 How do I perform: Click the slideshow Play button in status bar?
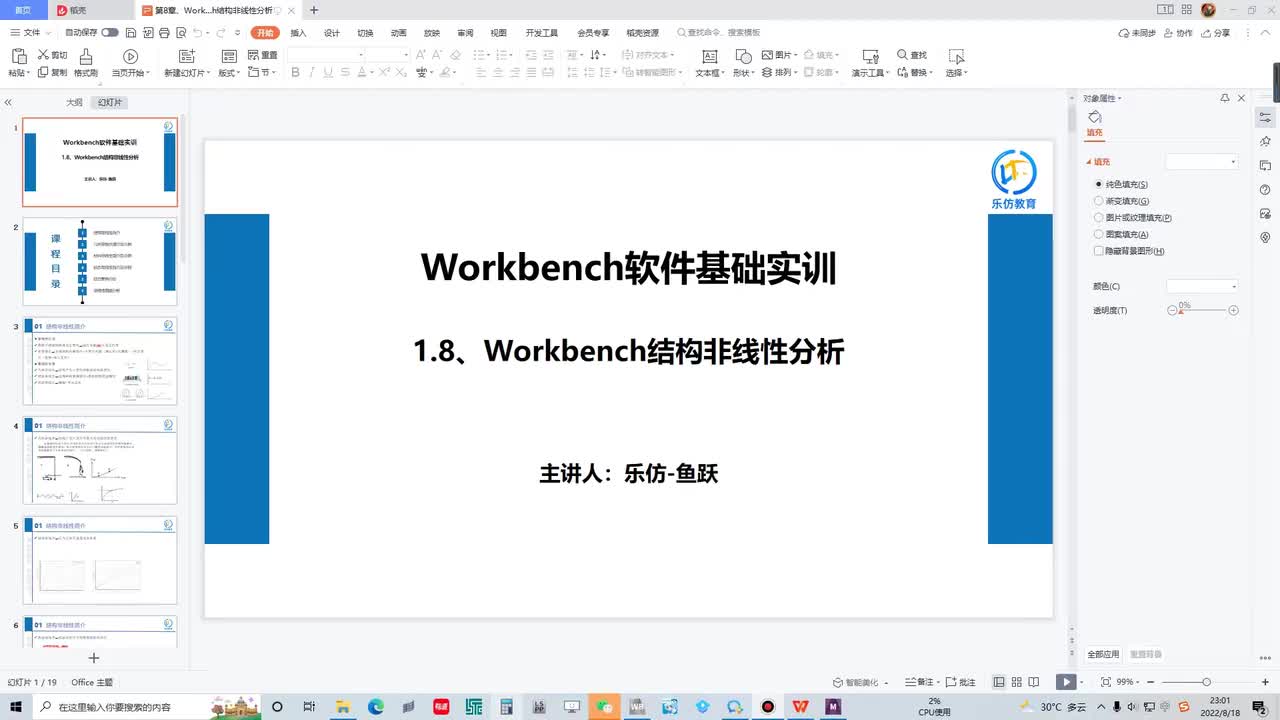pyautogui.click(x=1067, y=682)
